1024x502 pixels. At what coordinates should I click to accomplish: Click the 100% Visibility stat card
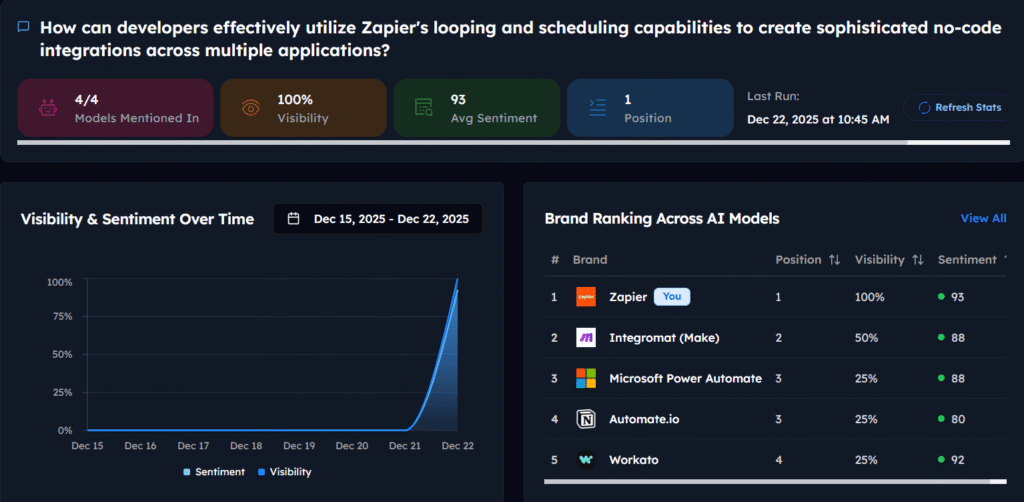tap(304, 108)
